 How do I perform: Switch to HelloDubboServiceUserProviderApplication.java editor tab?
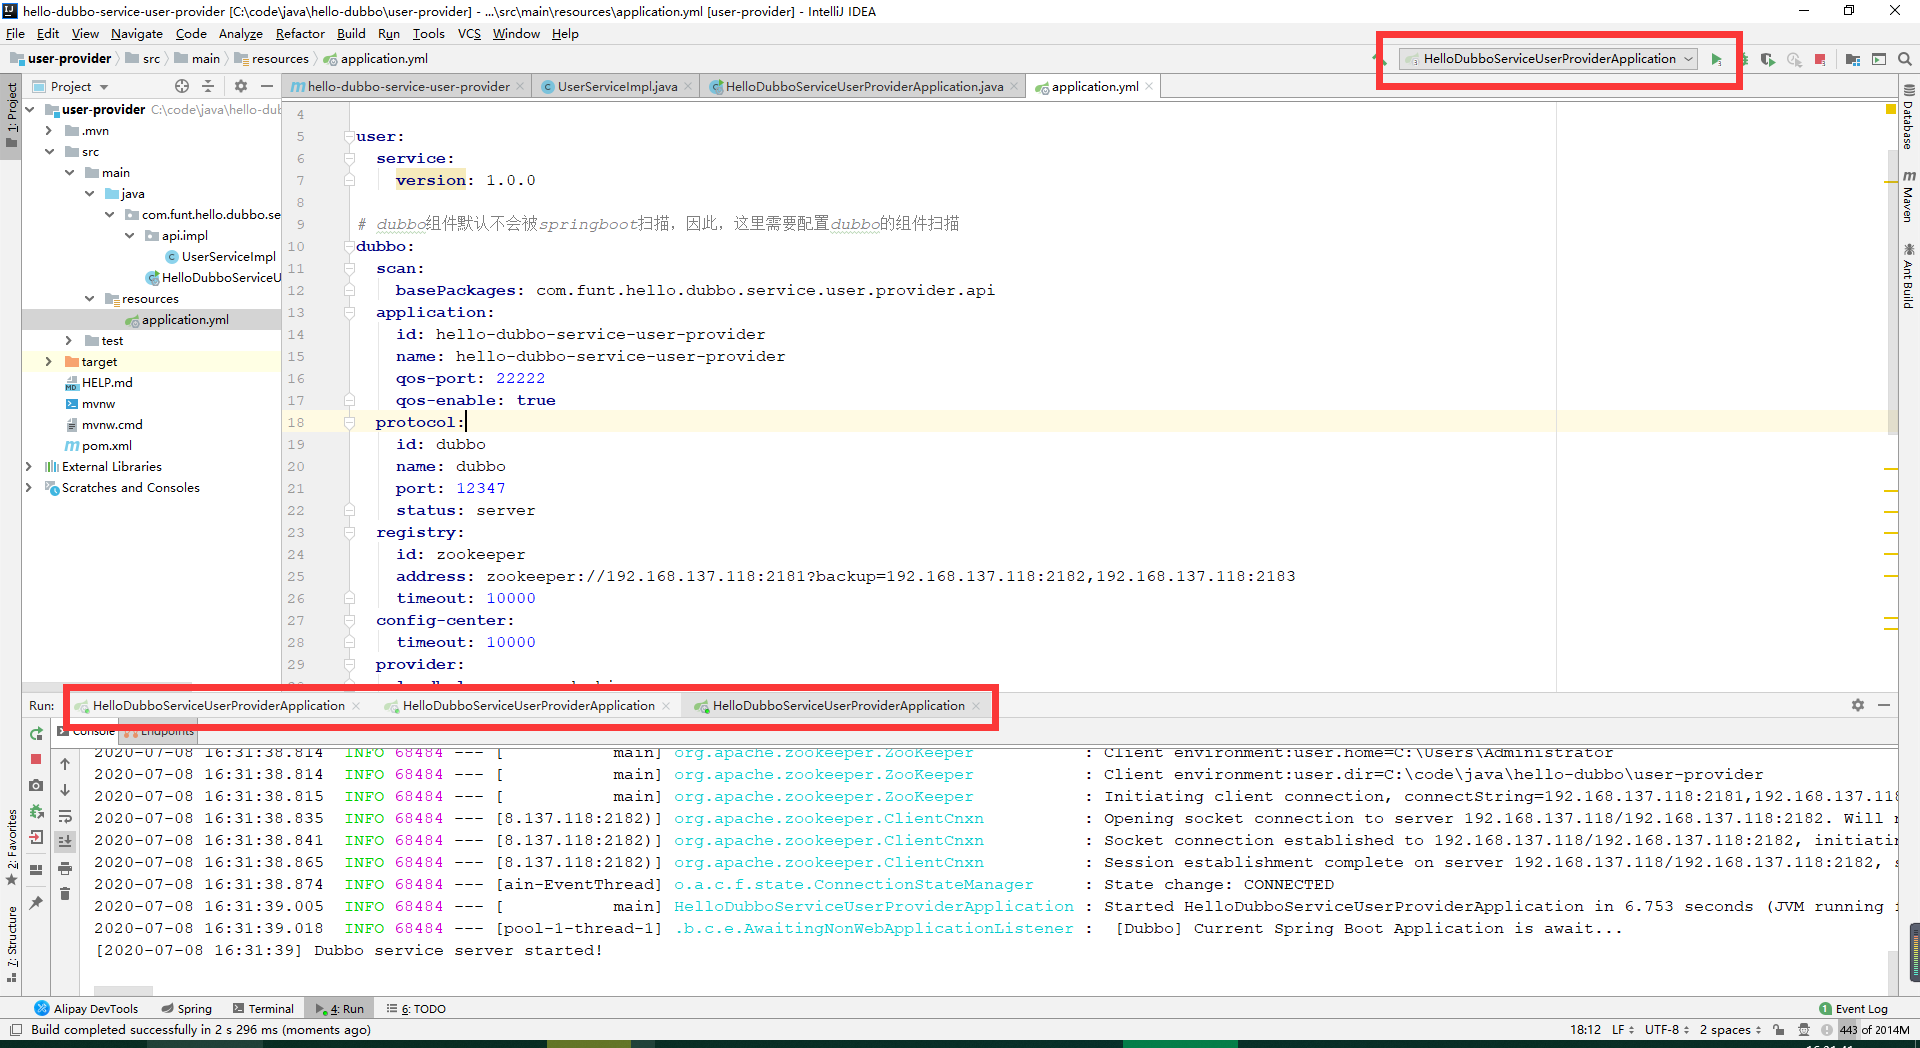coord(863,87)
